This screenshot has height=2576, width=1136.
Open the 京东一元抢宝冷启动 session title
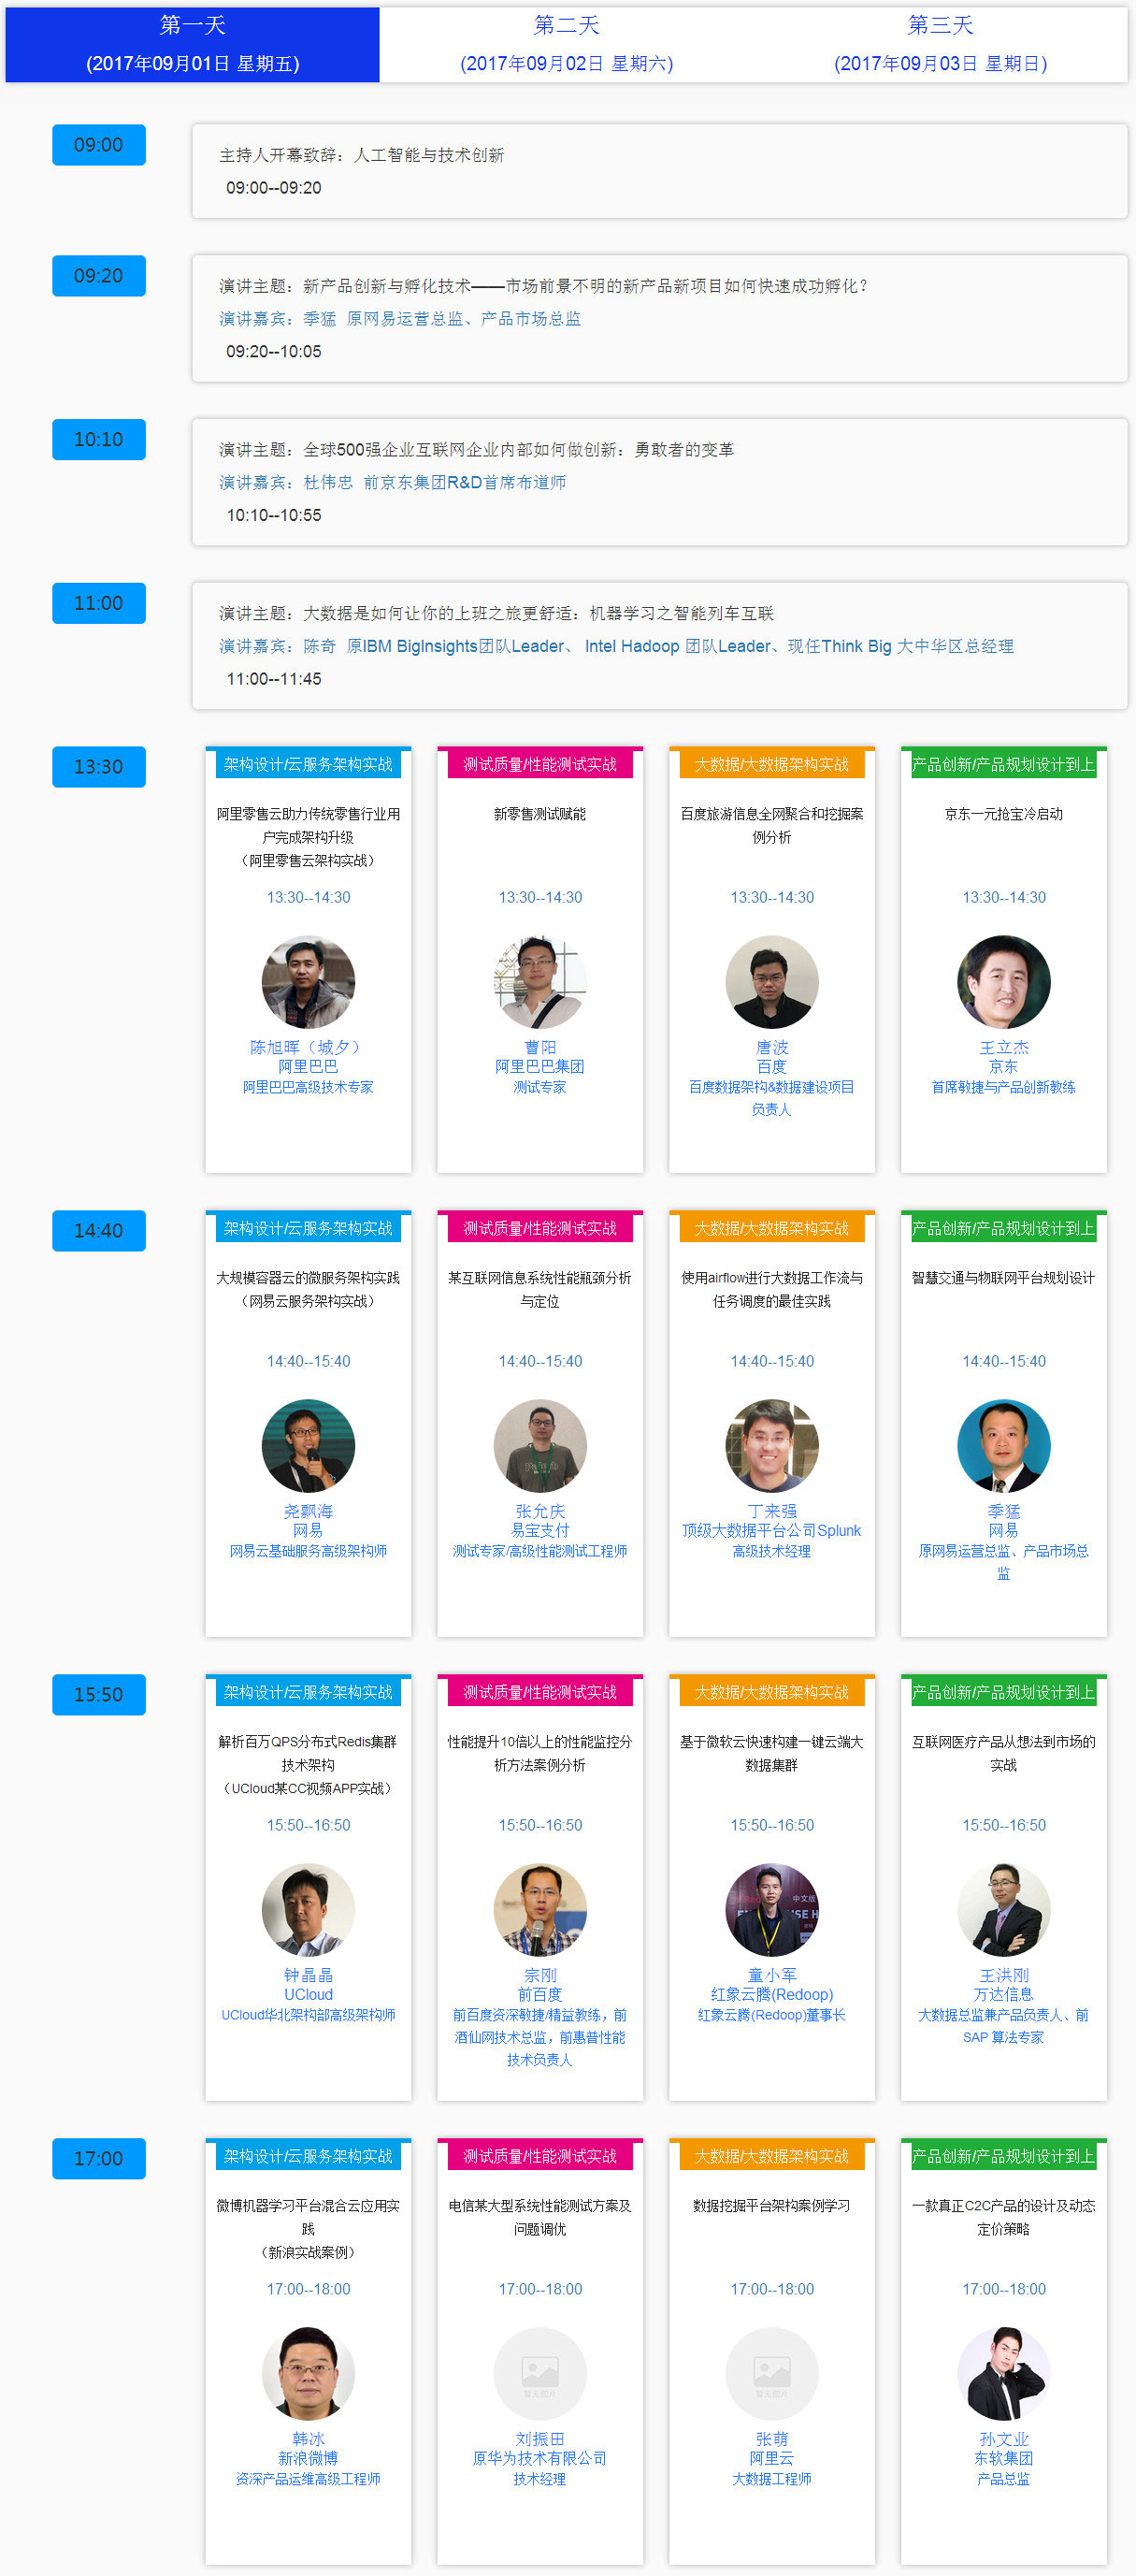tap(1004, 814)
